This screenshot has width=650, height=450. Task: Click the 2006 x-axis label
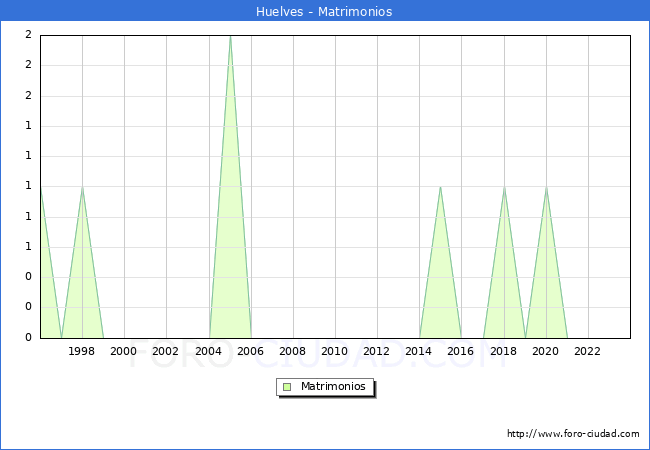[x=250, y=351]
